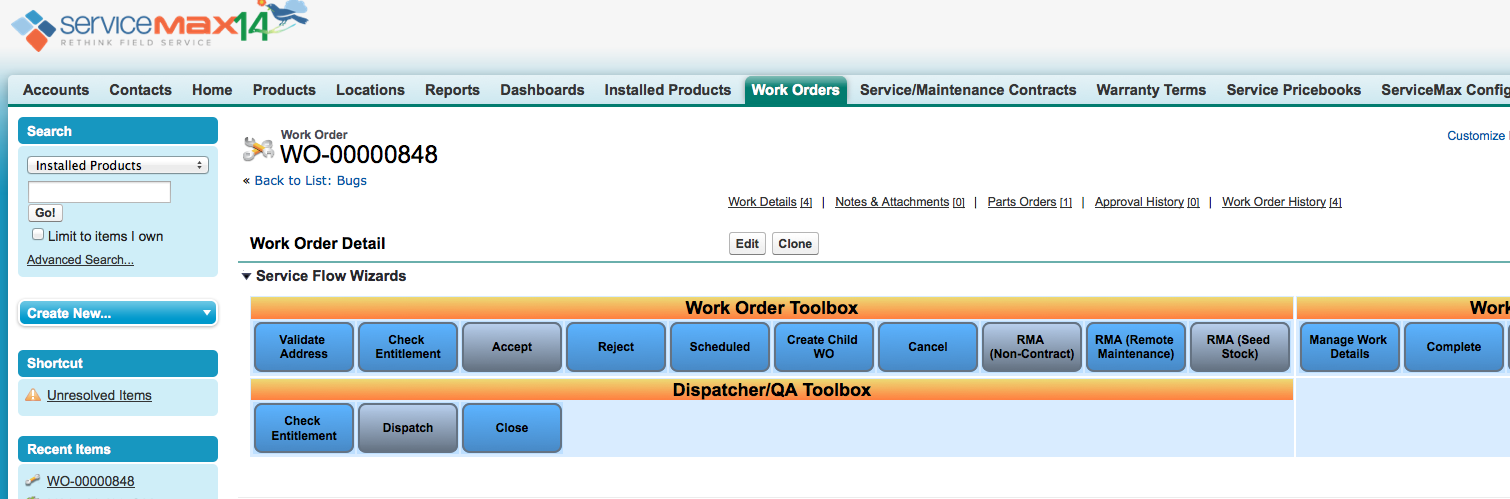Click the Unresolved Items warning icon
Image resolution: width=1510 pixels, height=499 pixels.
tap(33, 395)
